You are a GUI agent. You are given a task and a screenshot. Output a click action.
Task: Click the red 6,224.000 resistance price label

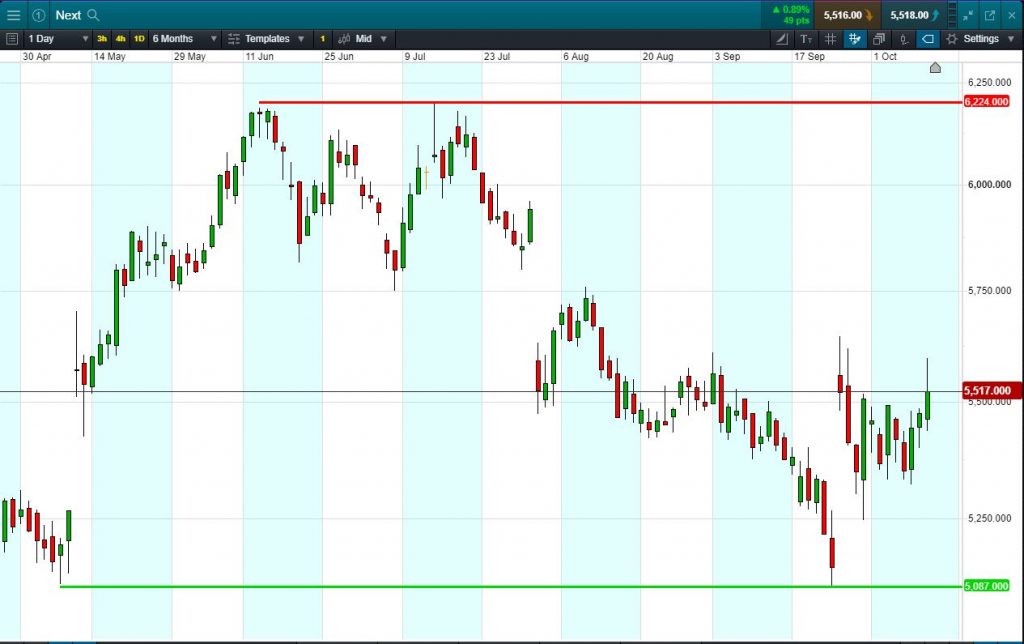(986, 101)
